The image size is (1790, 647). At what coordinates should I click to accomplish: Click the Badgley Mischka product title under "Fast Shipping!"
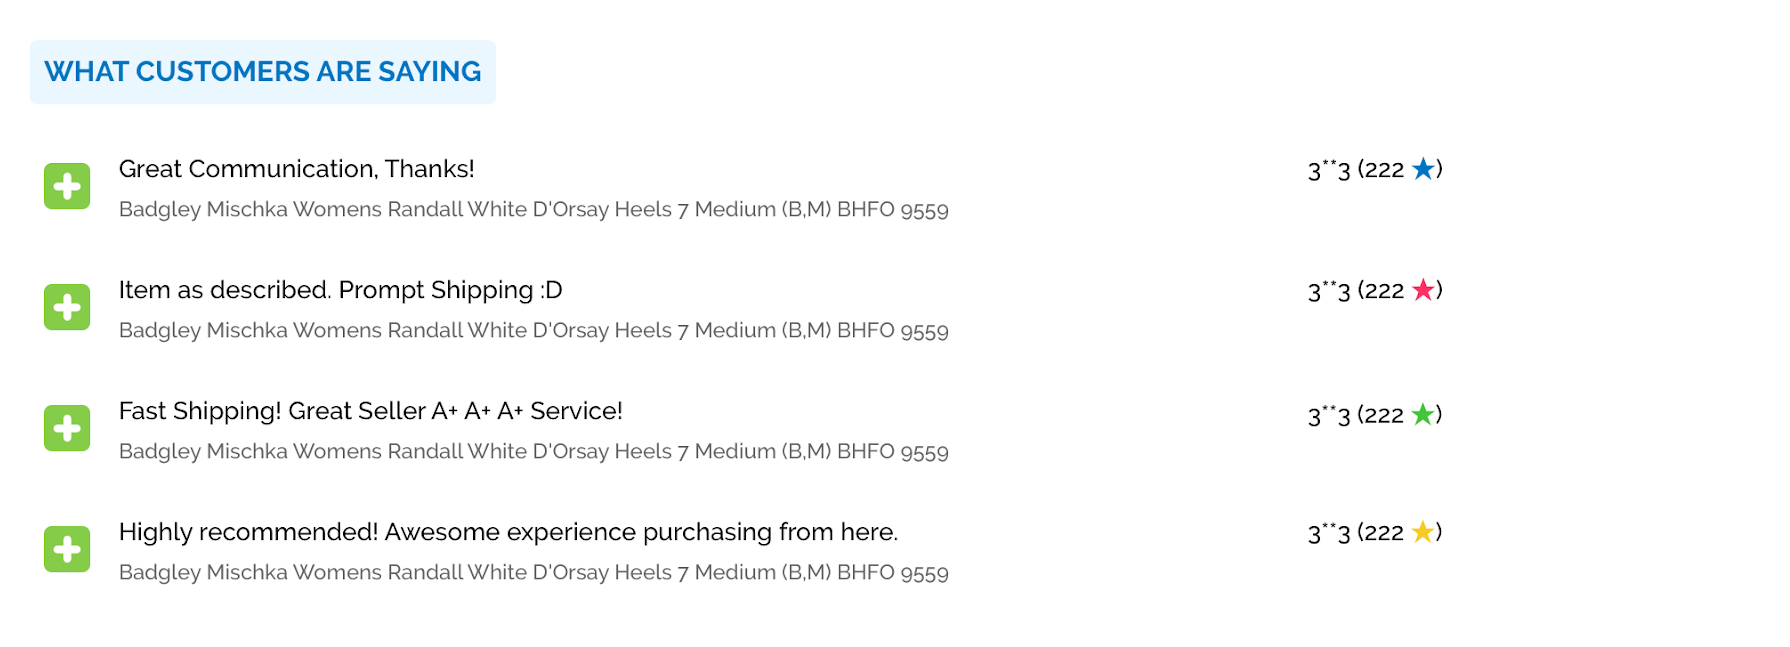pyautogui.click(x=533, y=452)
